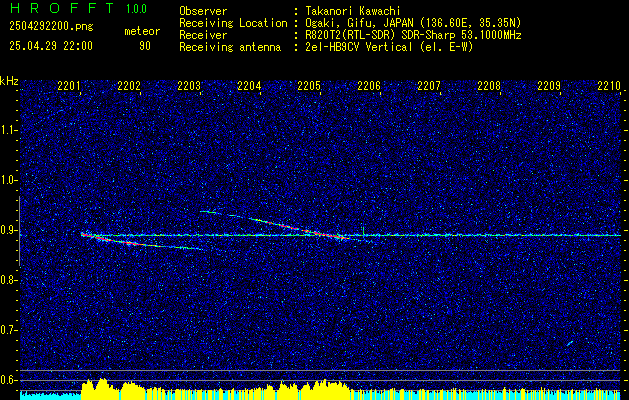Click the lower echo trace near 2202

[x=140, y=244]
